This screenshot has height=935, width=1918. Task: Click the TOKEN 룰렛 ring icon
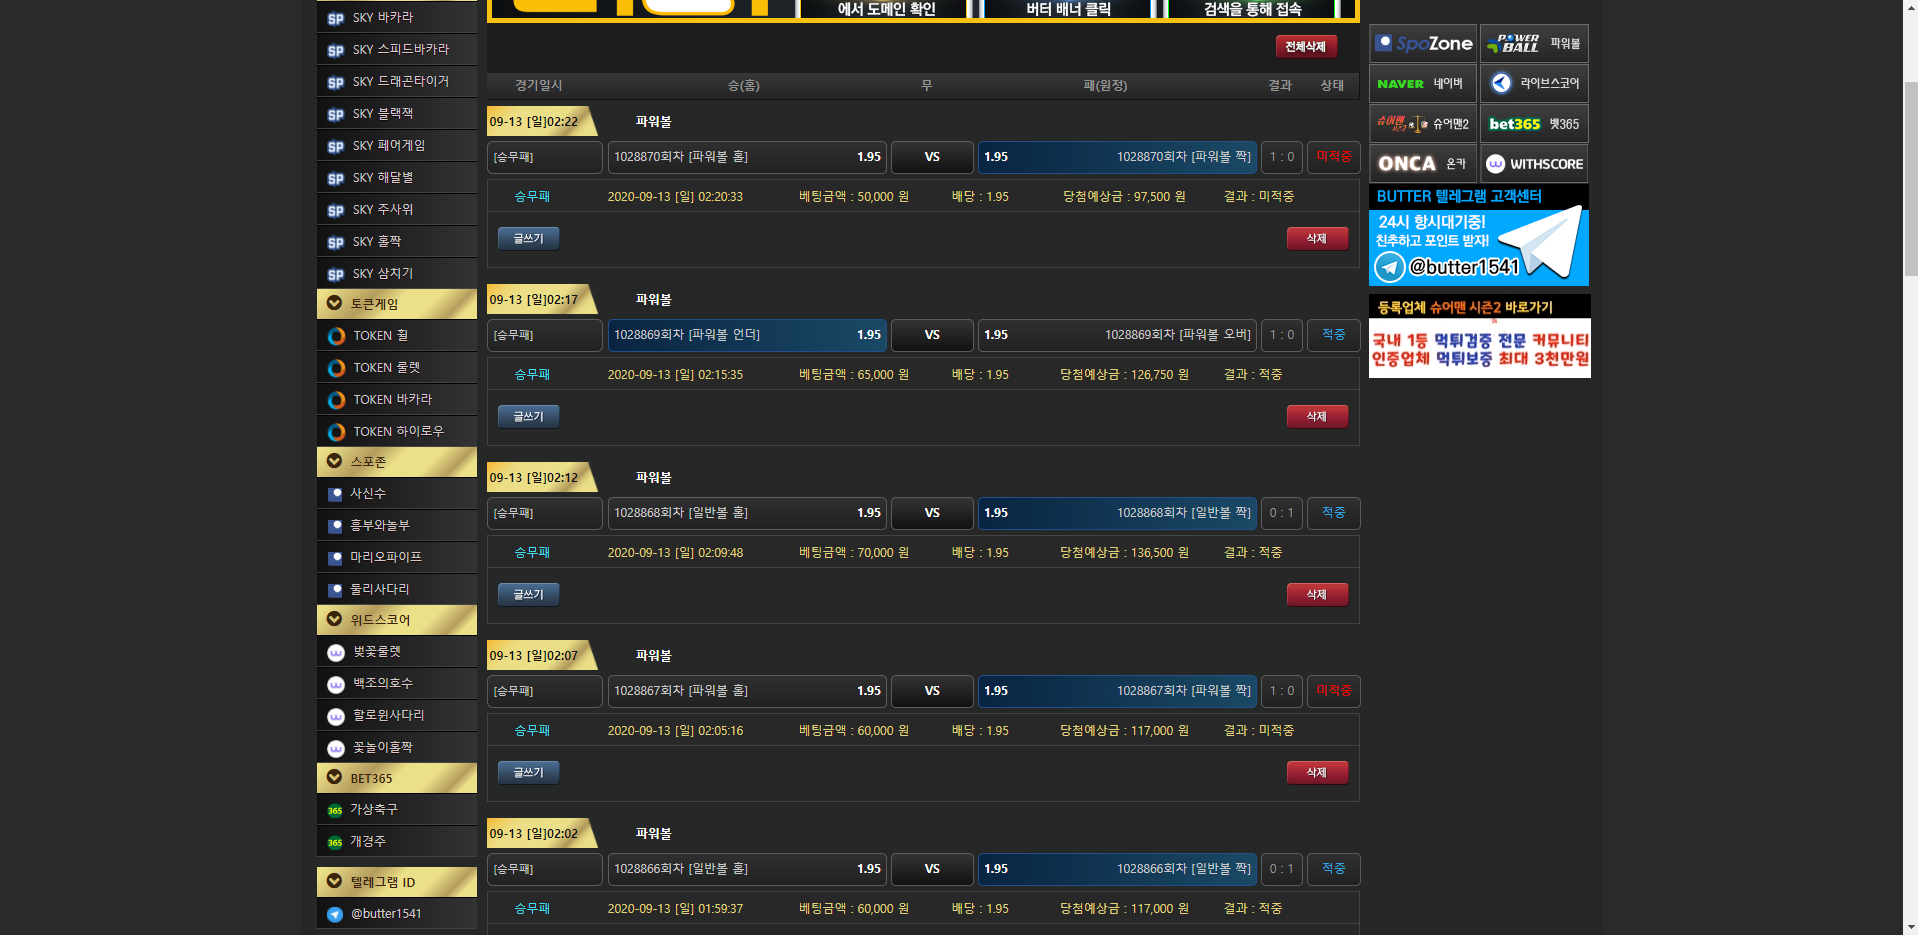[x=336, y=368]
